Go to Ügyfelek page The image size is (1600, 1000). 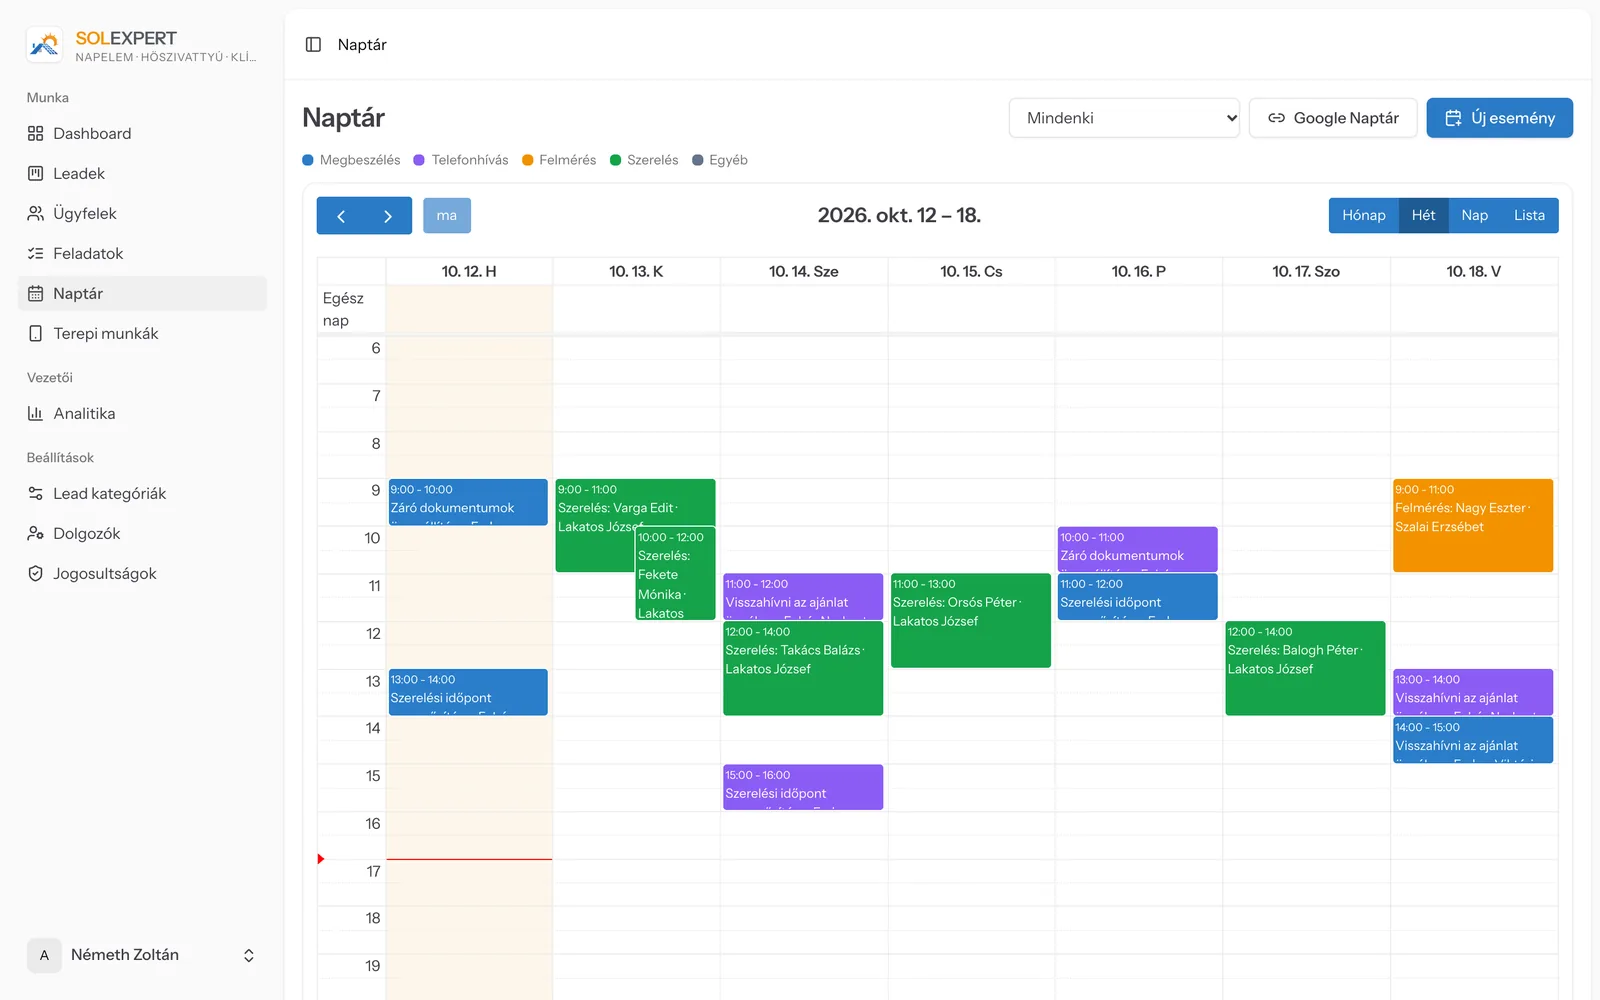click(142, 214)
